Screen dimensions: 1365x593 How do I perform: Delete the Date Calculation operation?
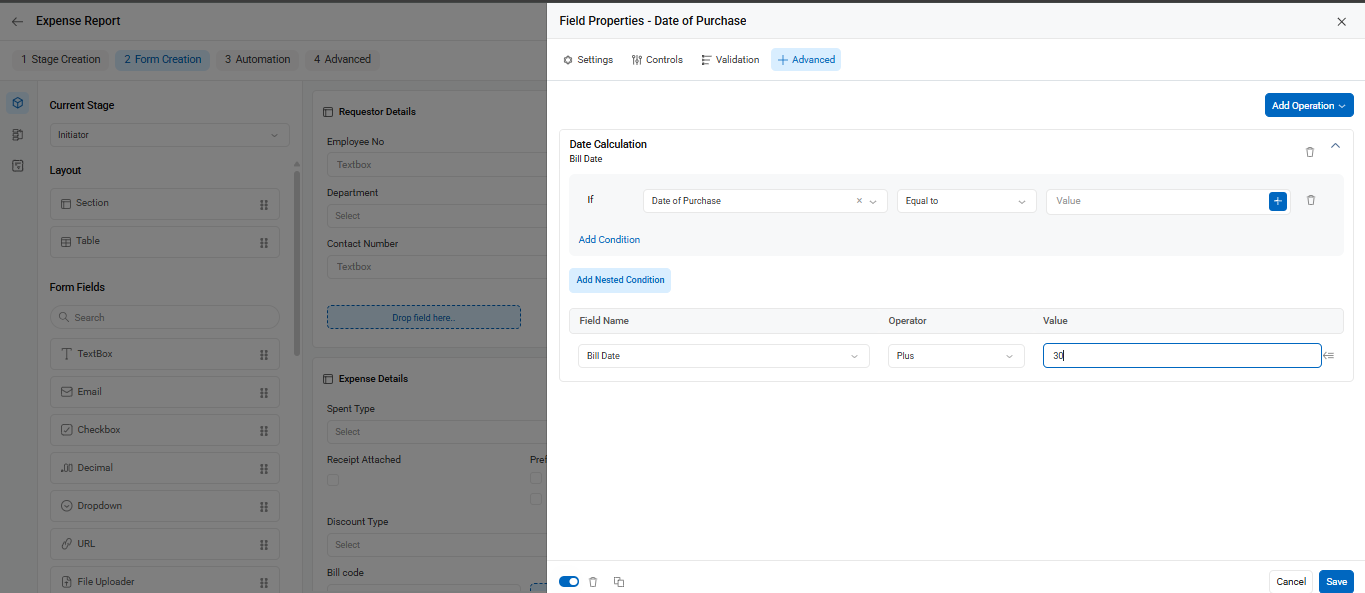1310,152
